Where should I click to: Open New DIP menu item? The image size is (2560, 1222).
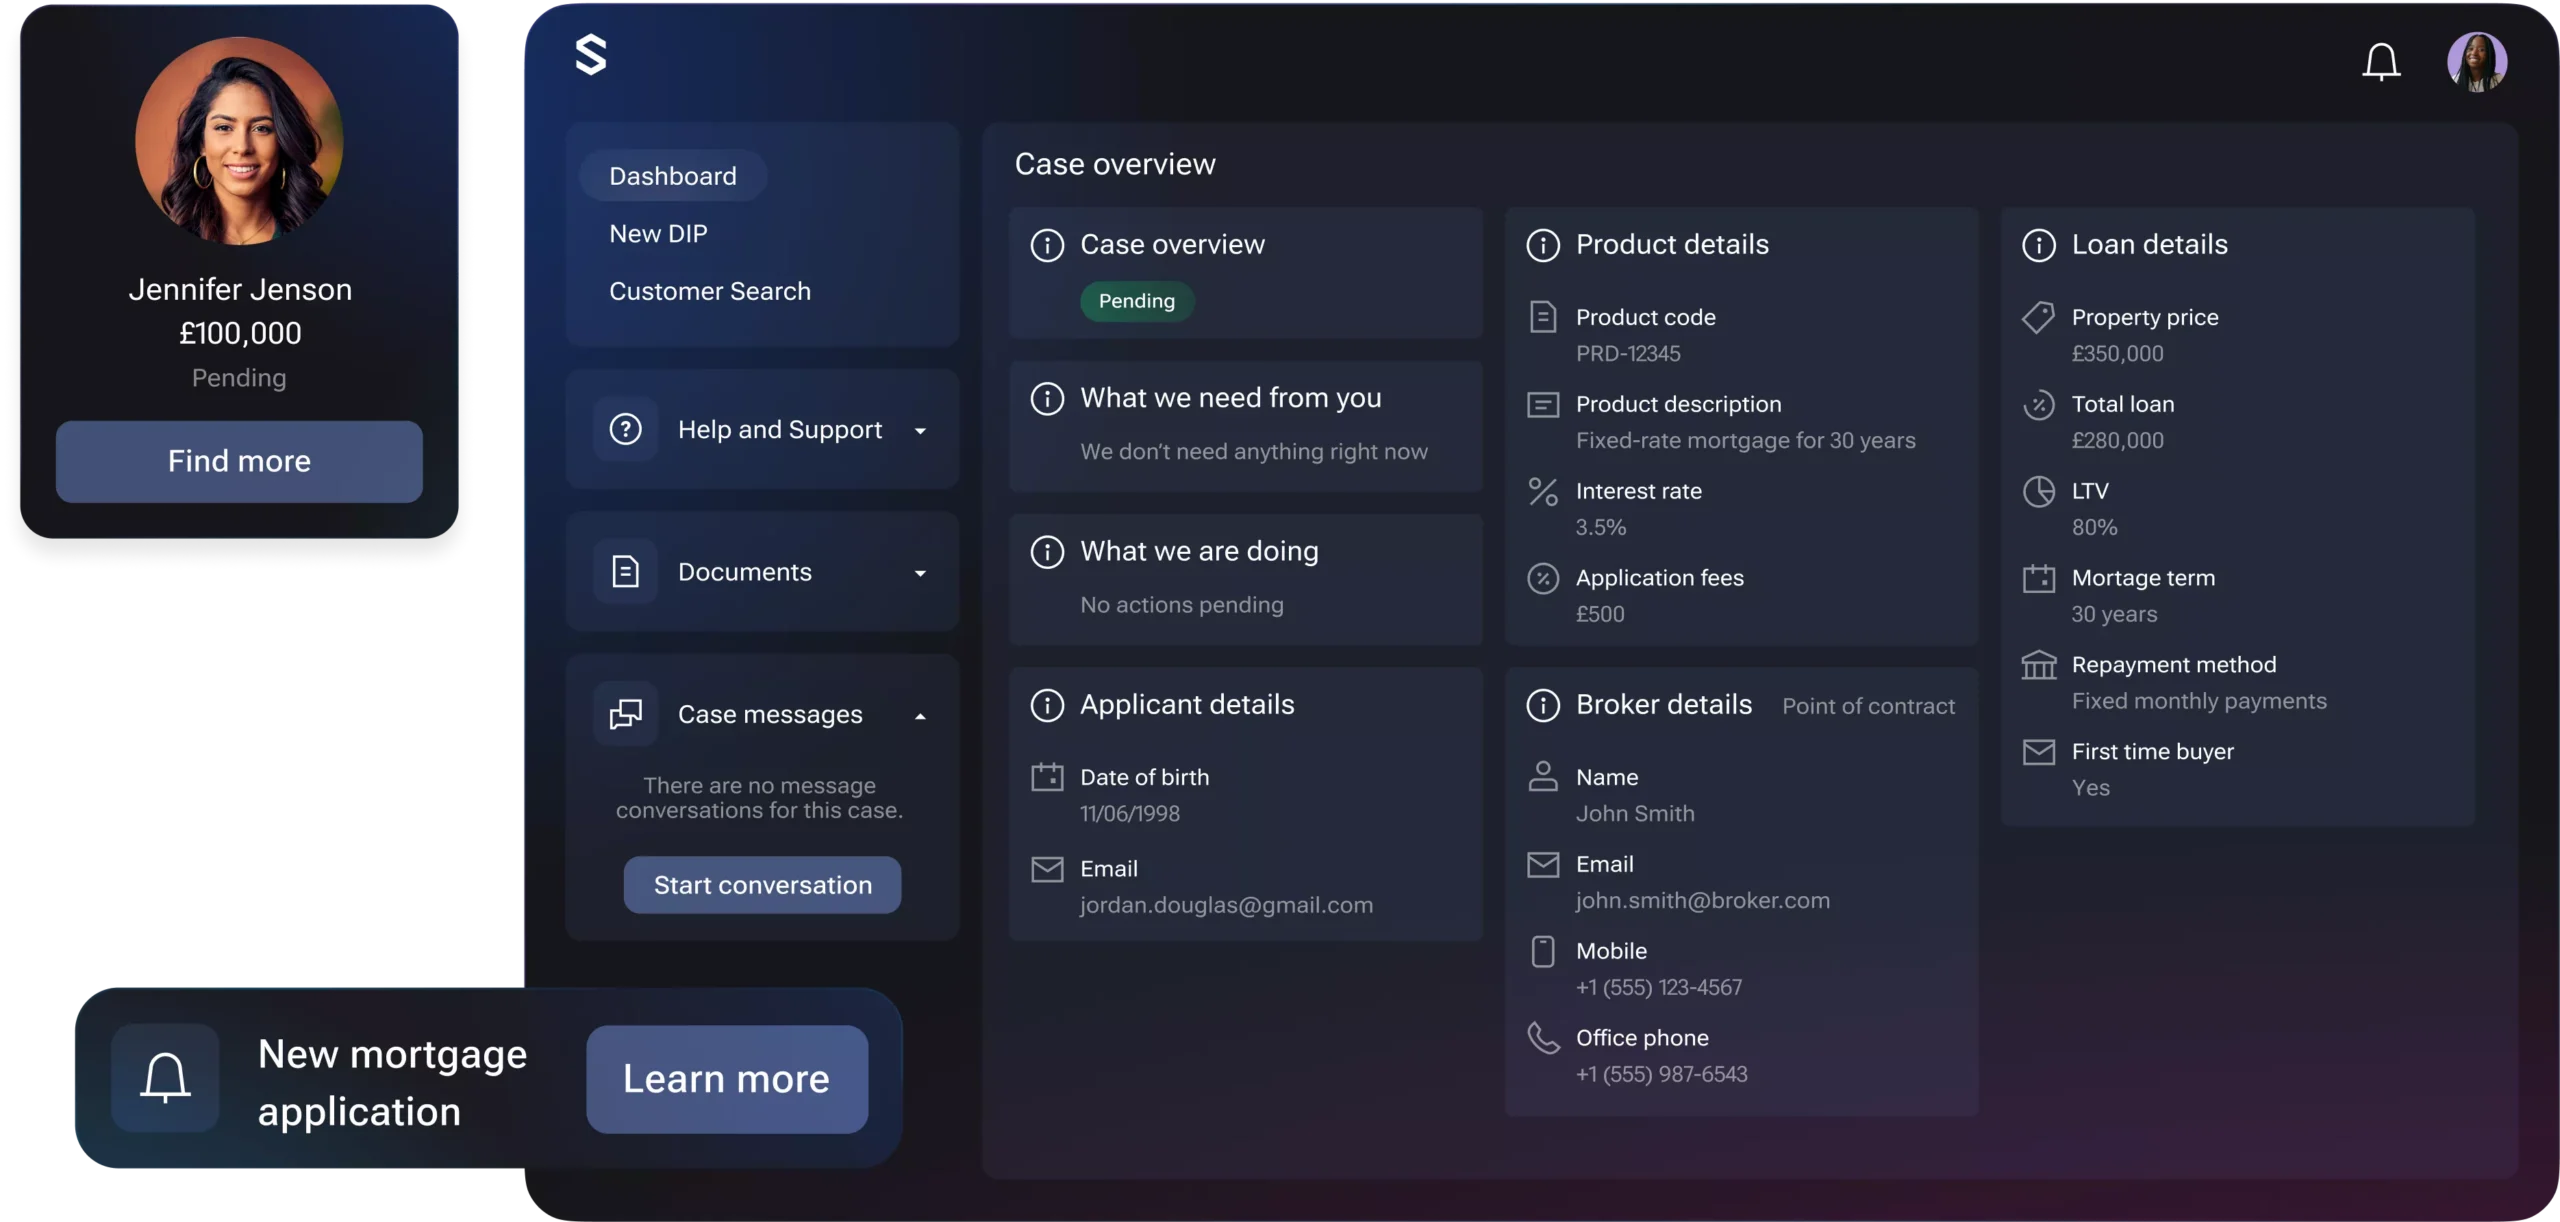pyautogui.click(x=658, y=234)
